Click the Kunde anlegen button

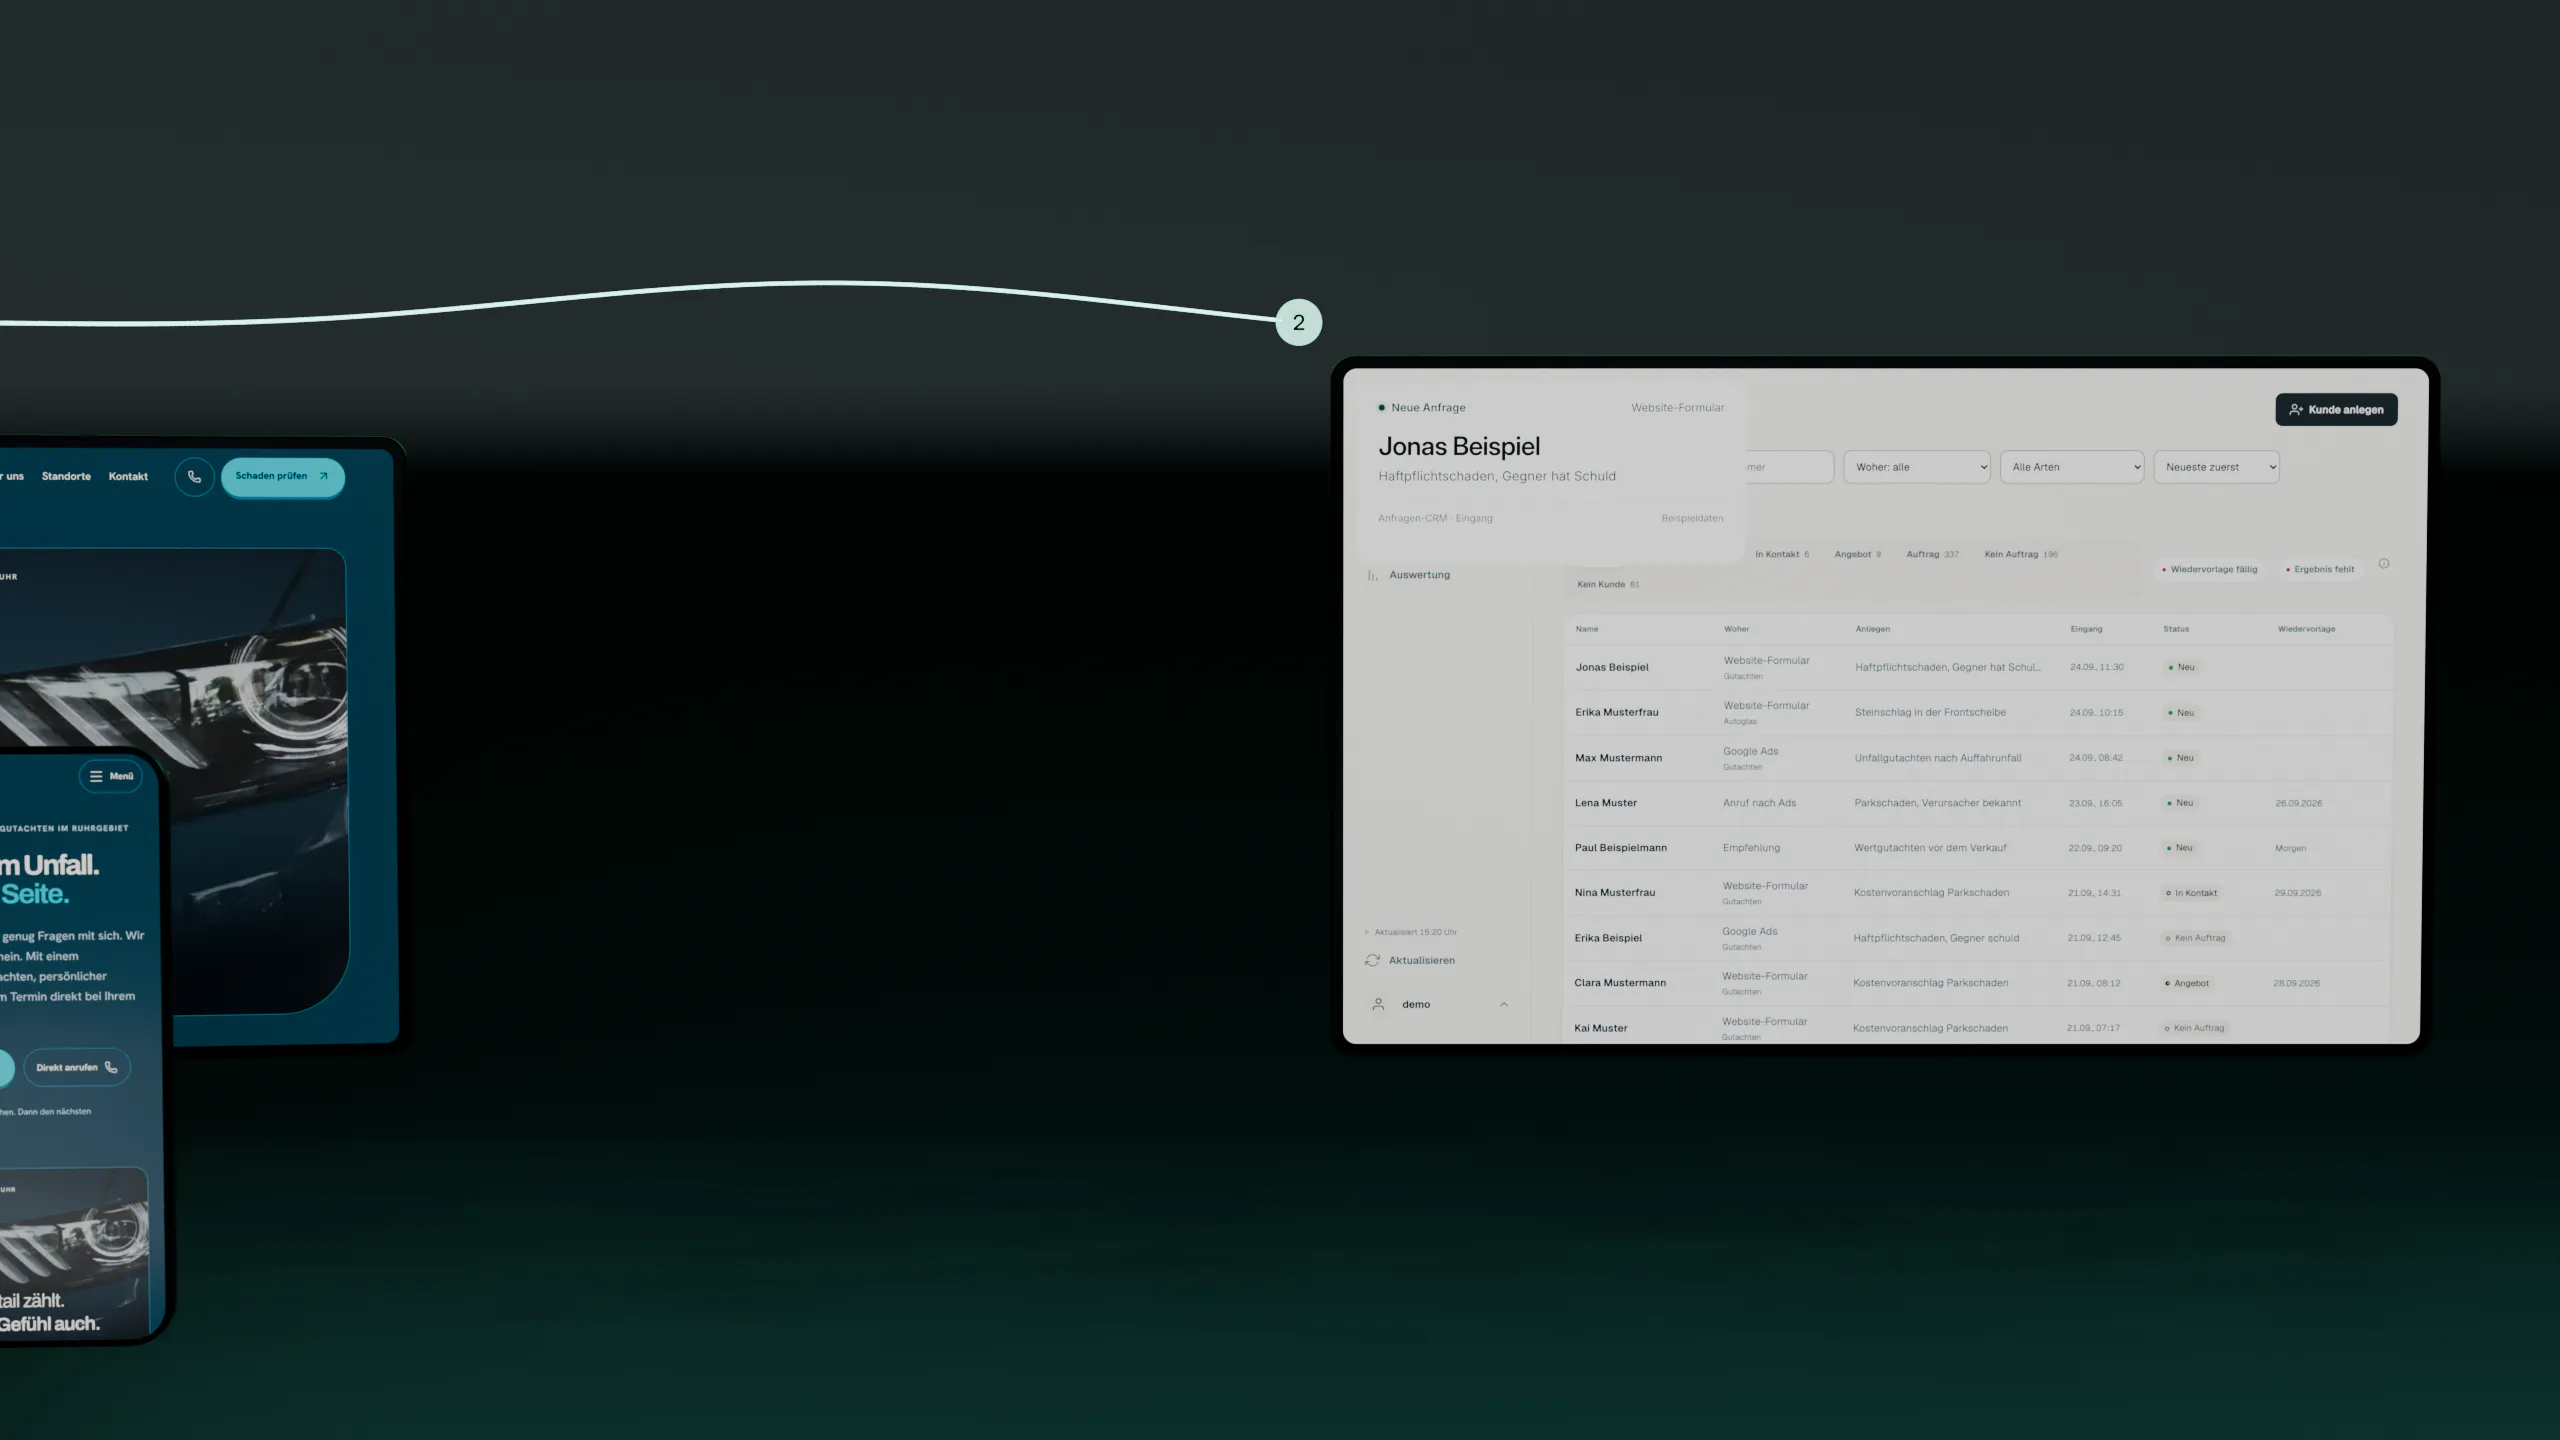pos(2336,409)
